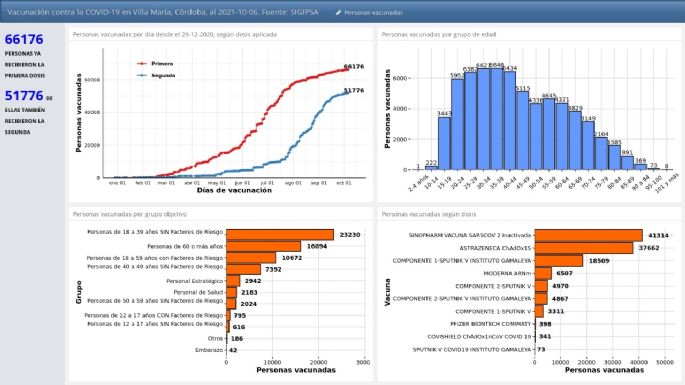The image size is (685, 385).
Task: Click the panel title 'Personas vacunadas por grupo objetivo'
Action: (x=129, y=214)
